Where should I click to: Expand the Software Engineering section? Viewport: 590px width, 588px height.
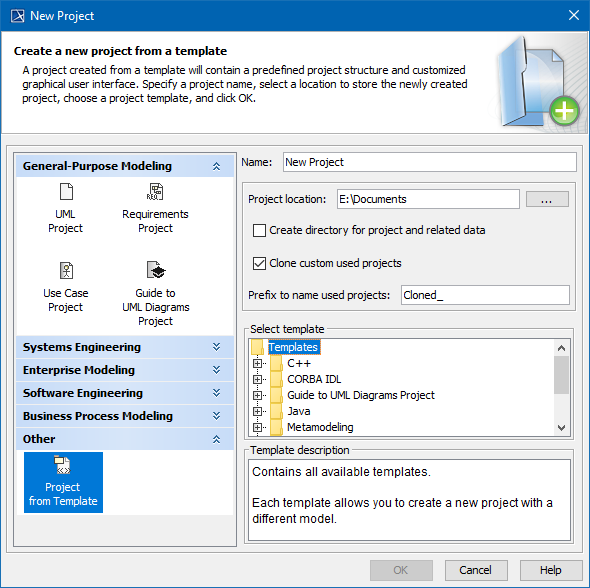(x=216, y=393)
